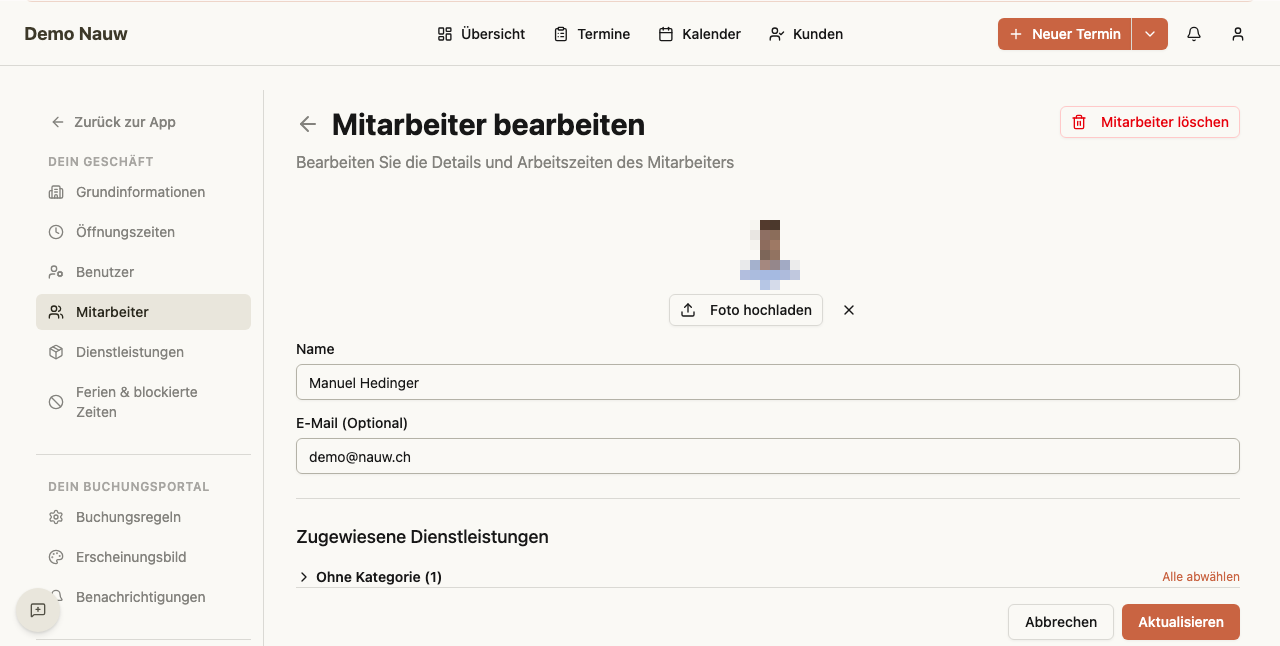Click the E-Mail input field
Viewport: 1280px width, 646px height.
[768, 456]
